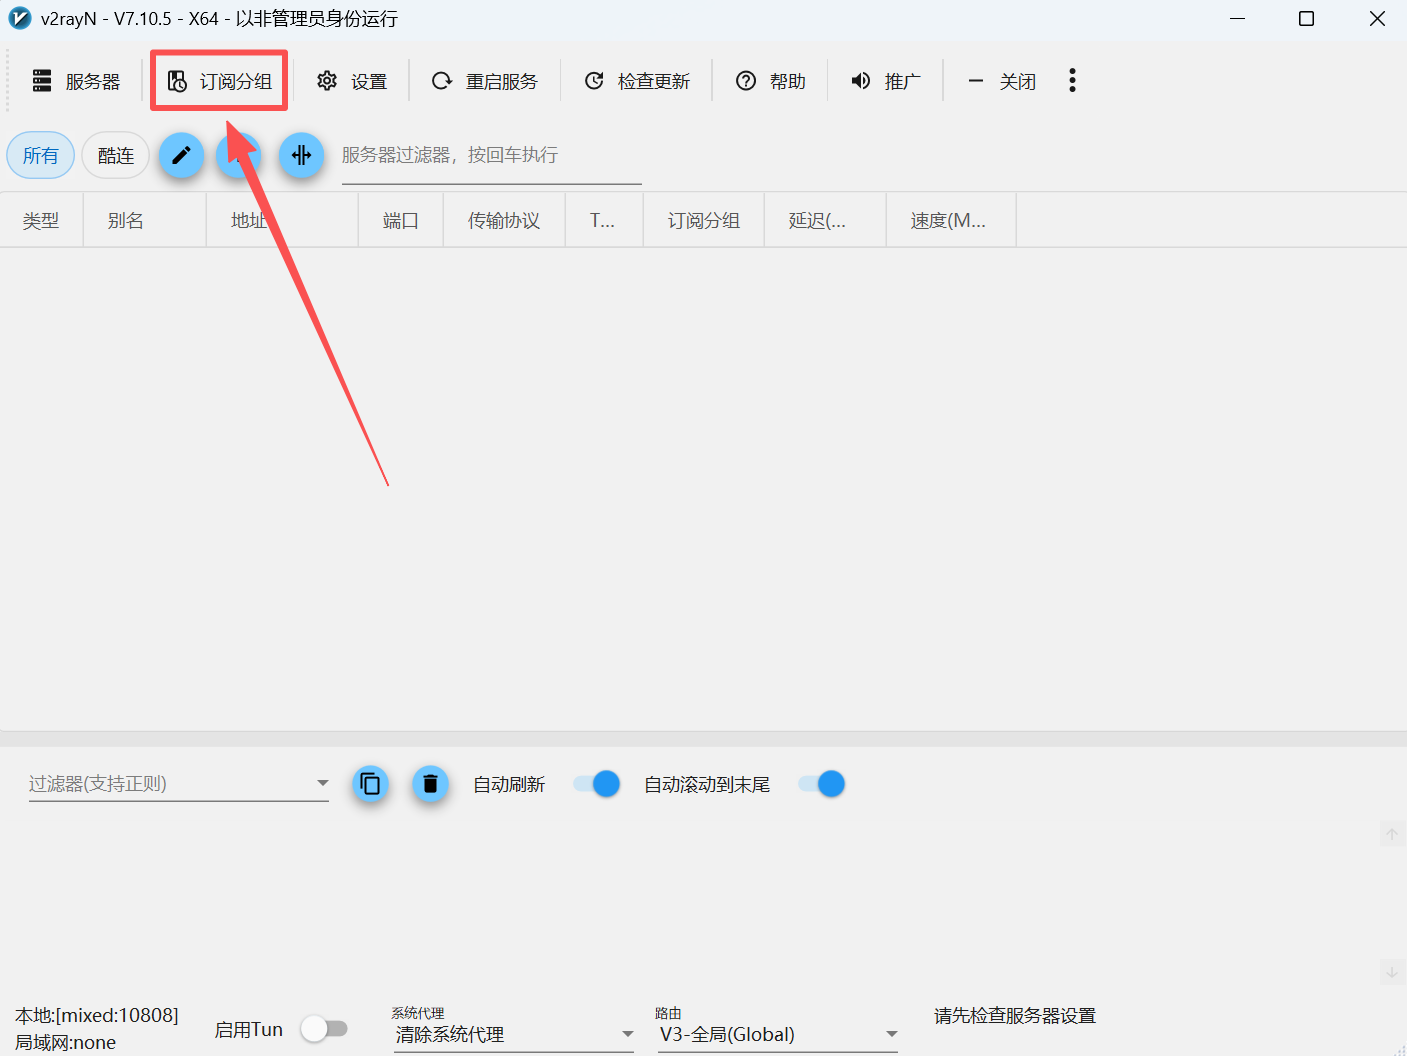
Task: Sort by the 端口 column header
Action: [401, 220]
